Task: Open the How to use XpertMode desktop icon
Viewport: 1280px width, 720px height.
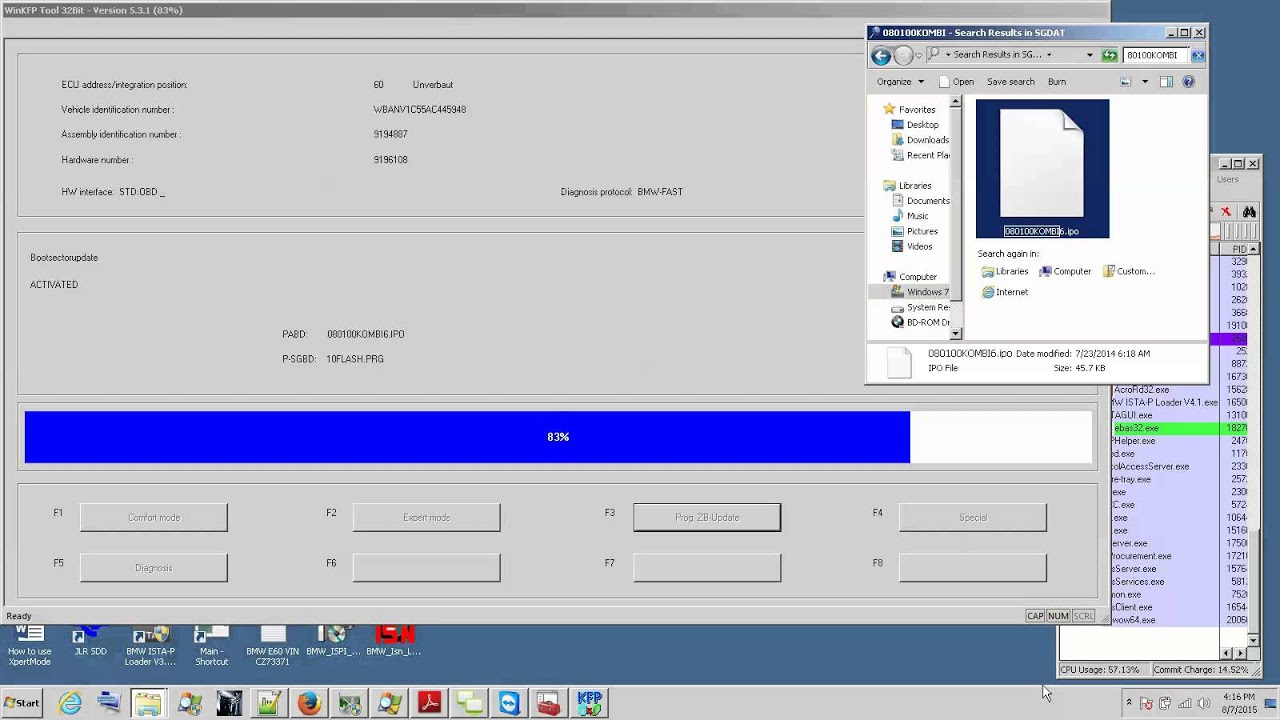Action: 30,646
